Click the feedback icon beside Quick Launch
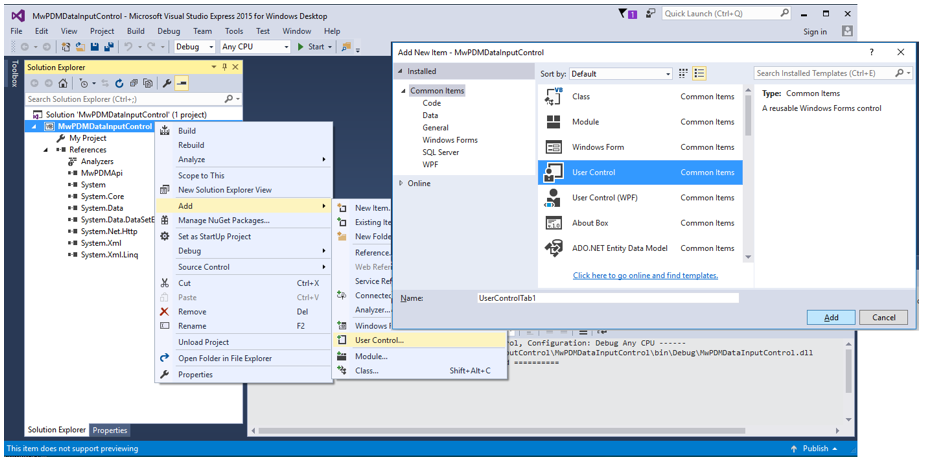Screen dimensions: 926x465 (x=650, y=13)
